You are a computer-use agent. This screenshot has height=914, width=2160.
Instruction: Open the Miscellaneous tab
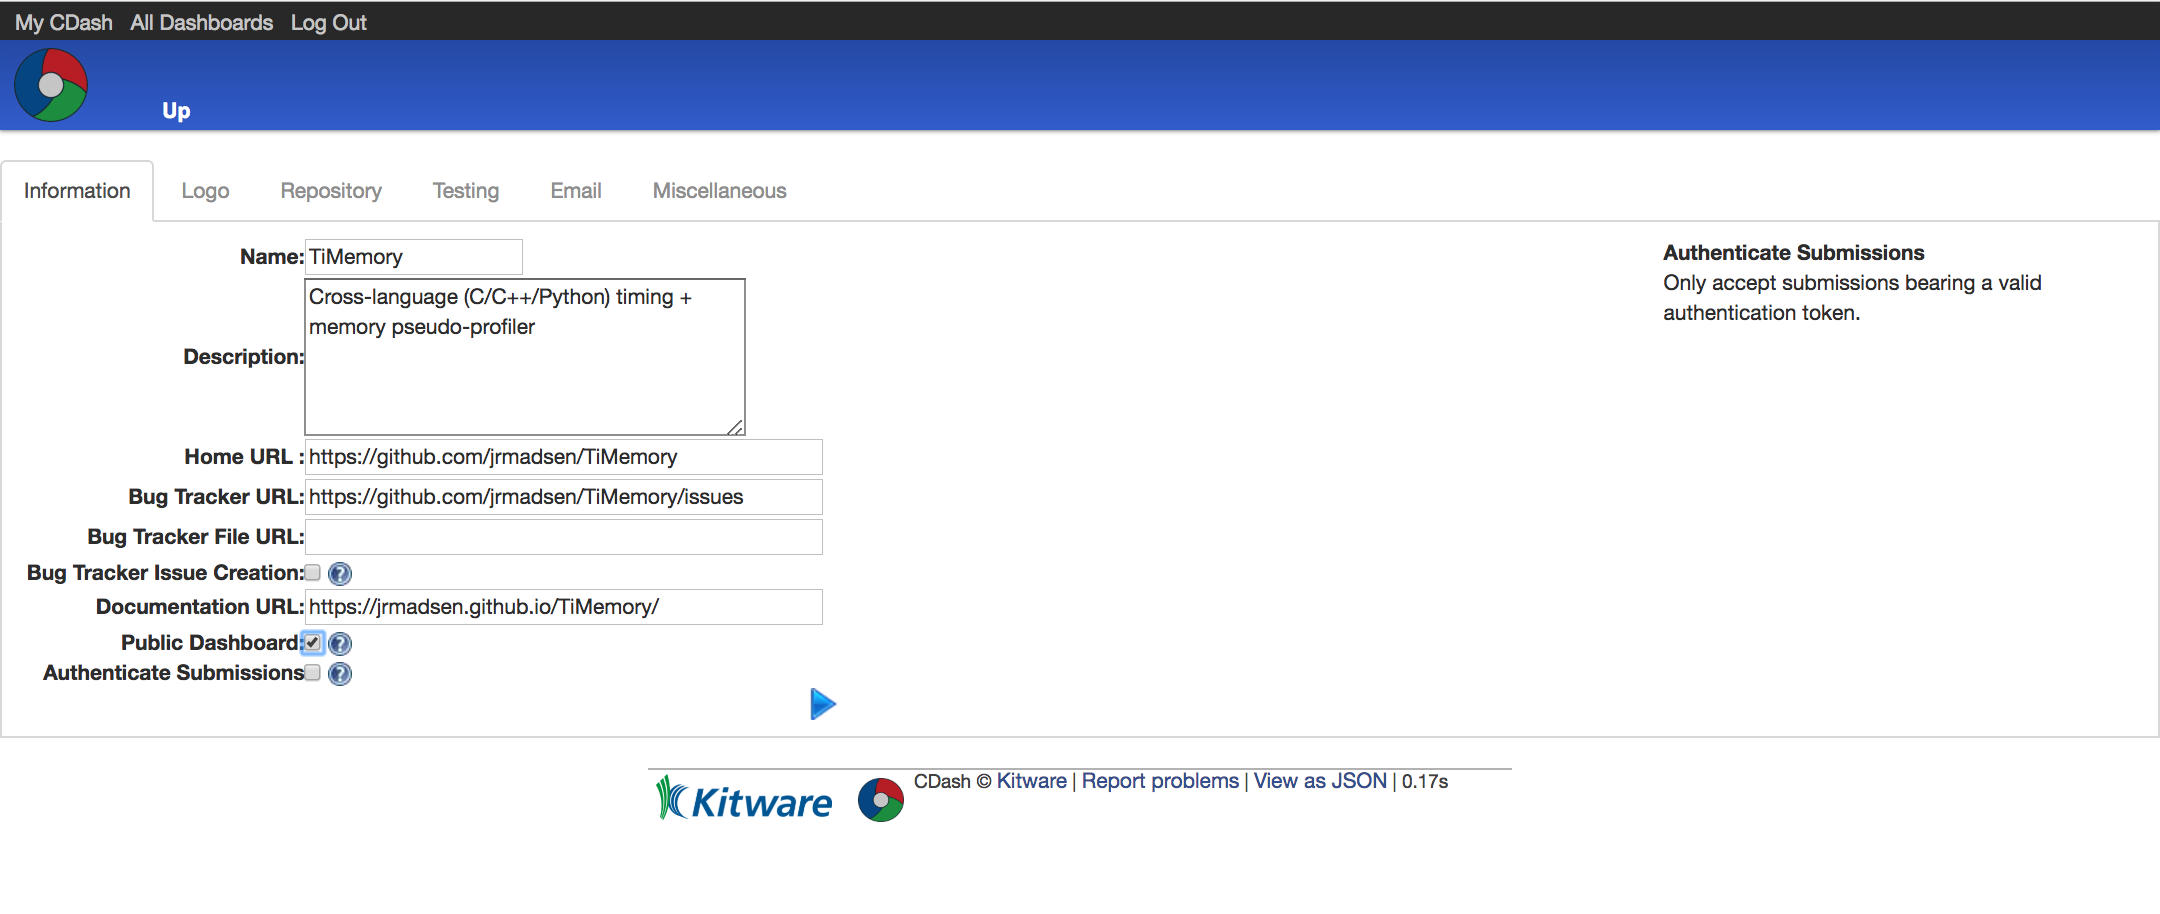pyautogui.click(x=719, y=190)
